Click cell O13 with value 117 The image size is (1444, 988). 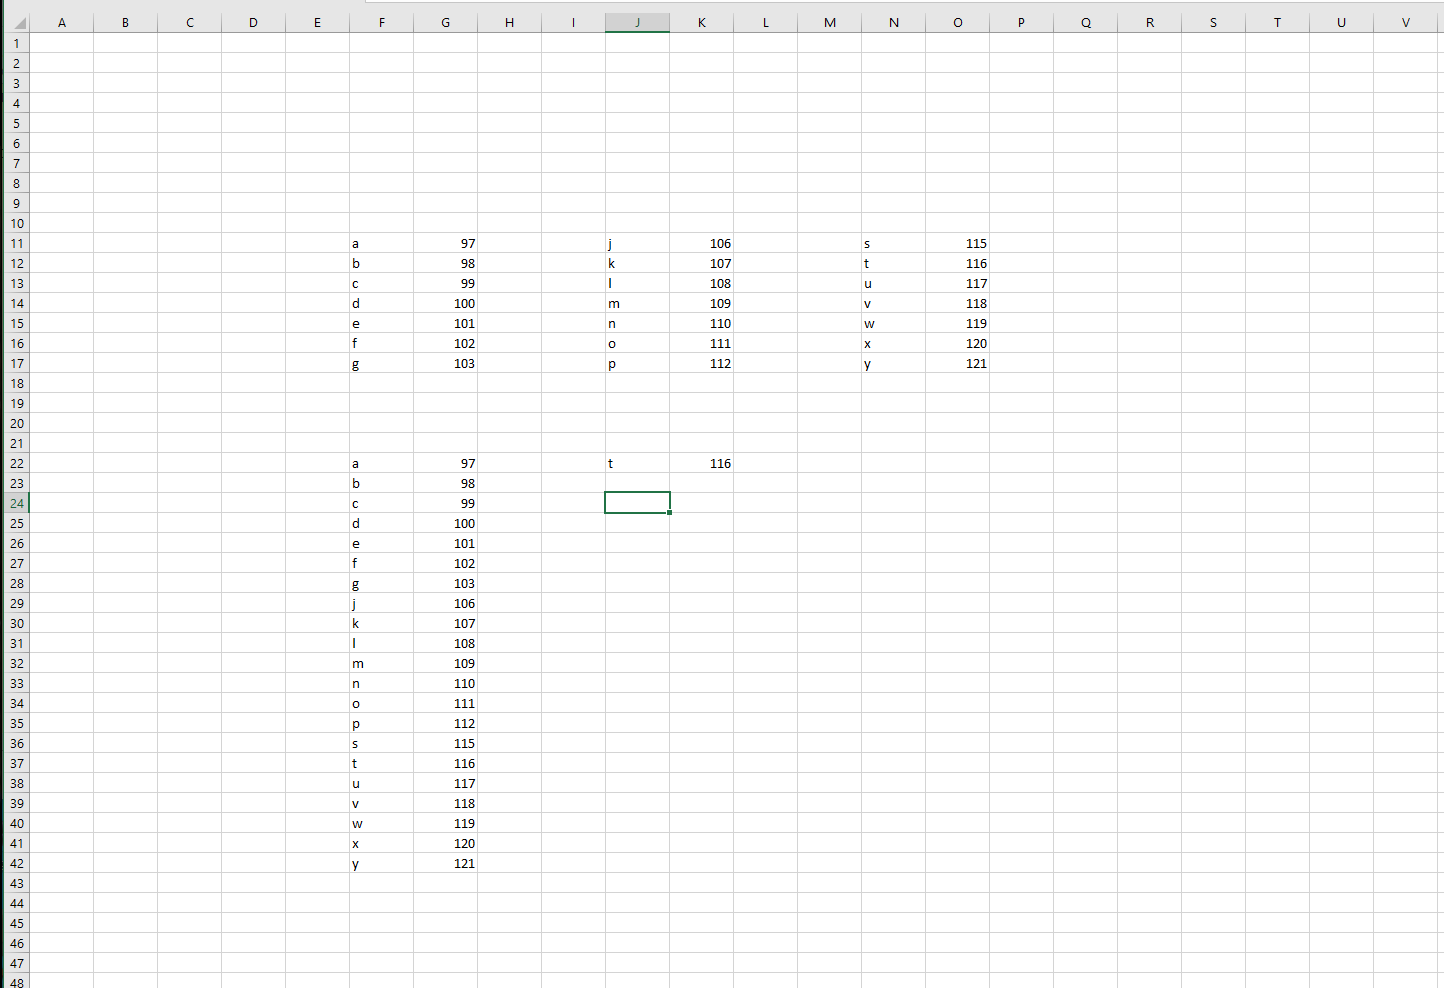coord(958,283)
